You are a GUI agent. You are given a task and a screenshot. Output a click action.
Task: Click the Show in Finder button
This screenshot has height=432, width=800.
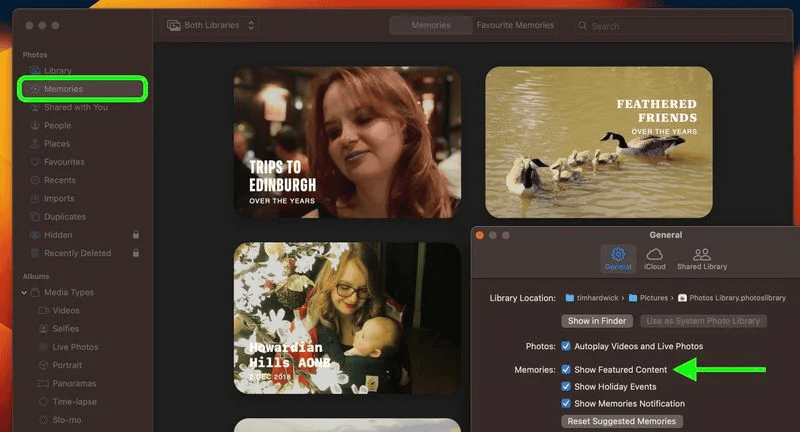coord(597,321)
